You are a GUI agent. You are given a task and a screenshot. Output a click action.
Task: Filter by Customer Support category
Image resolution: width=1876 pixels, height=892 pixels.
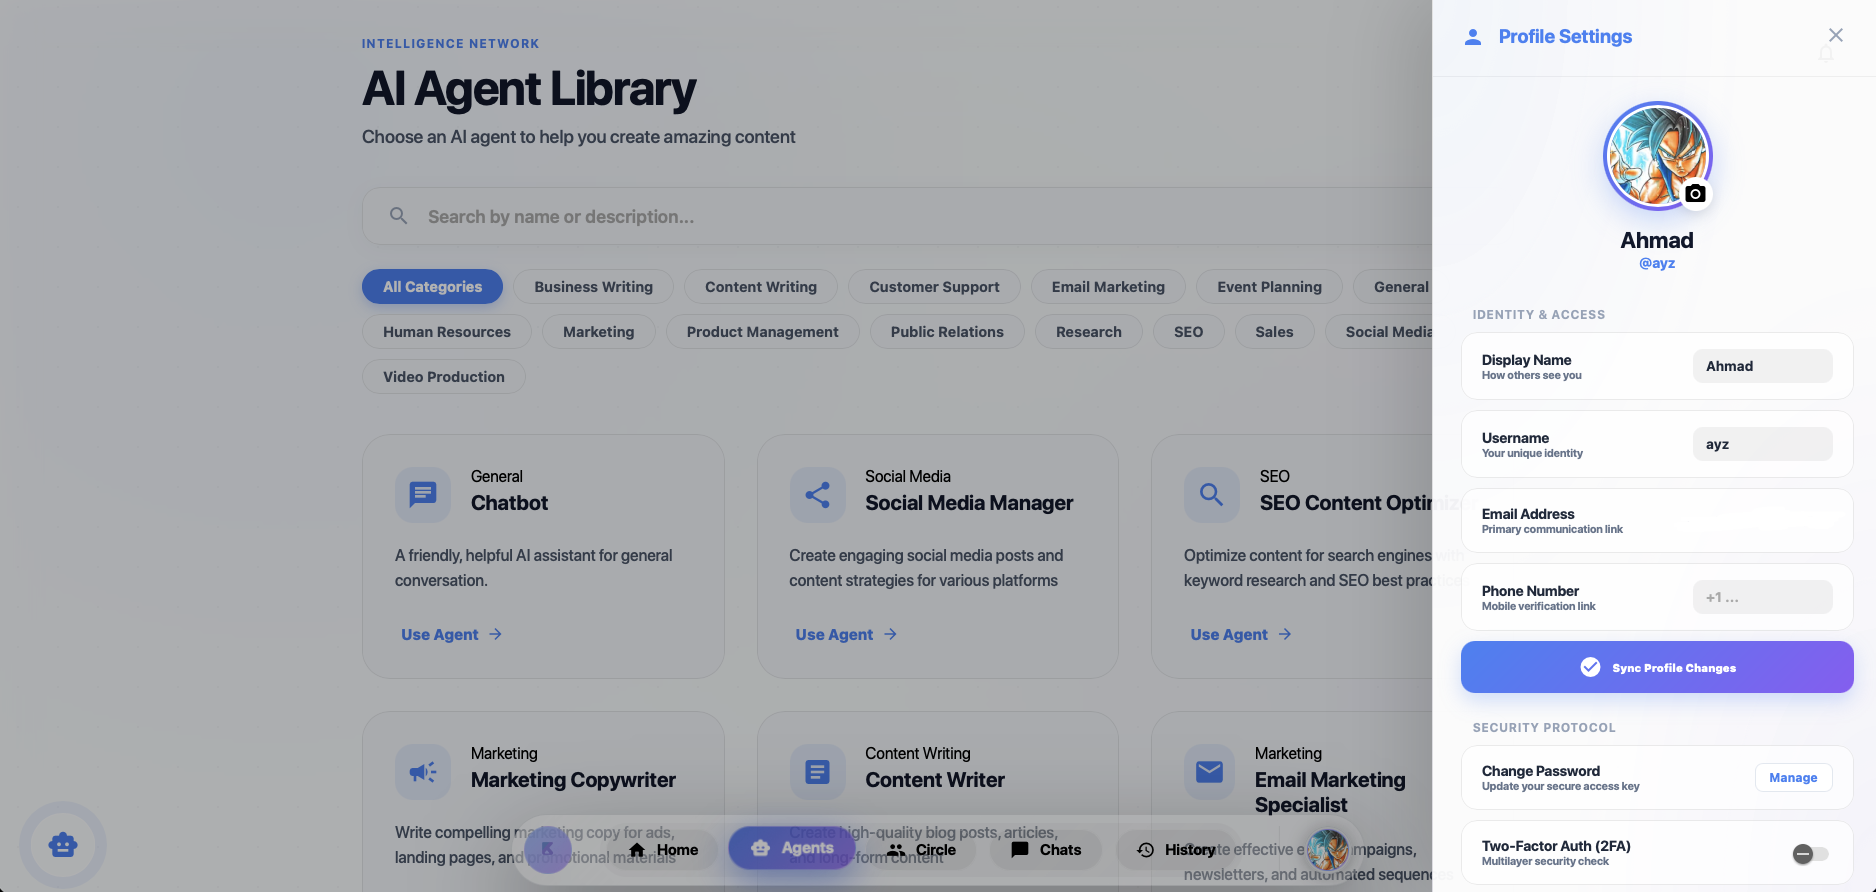pos(934,286)
